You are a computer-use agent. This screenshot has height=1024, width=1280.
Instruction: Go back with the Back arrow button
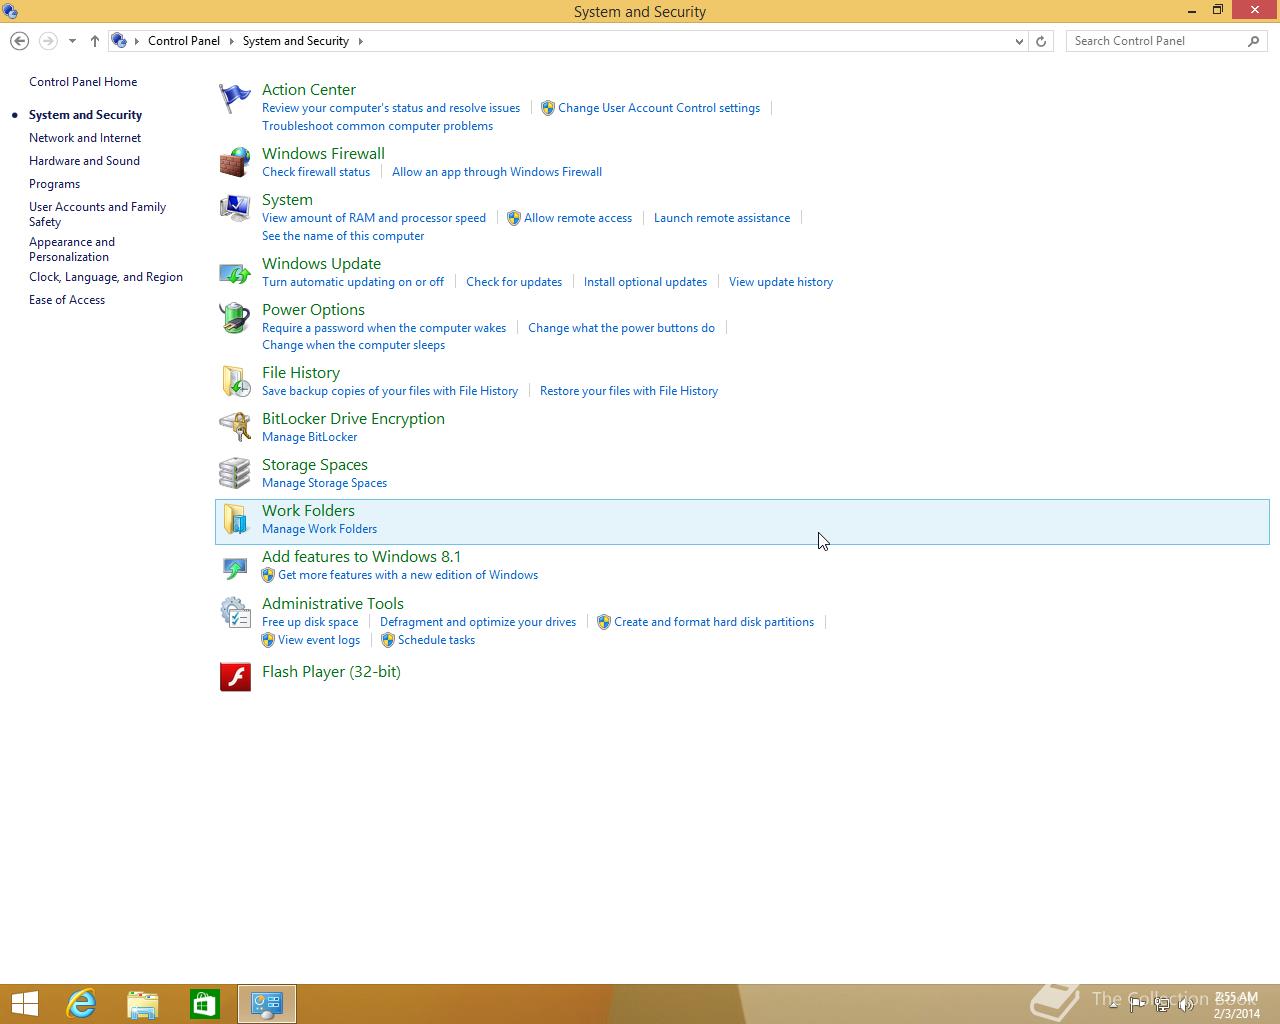[19, 41]
